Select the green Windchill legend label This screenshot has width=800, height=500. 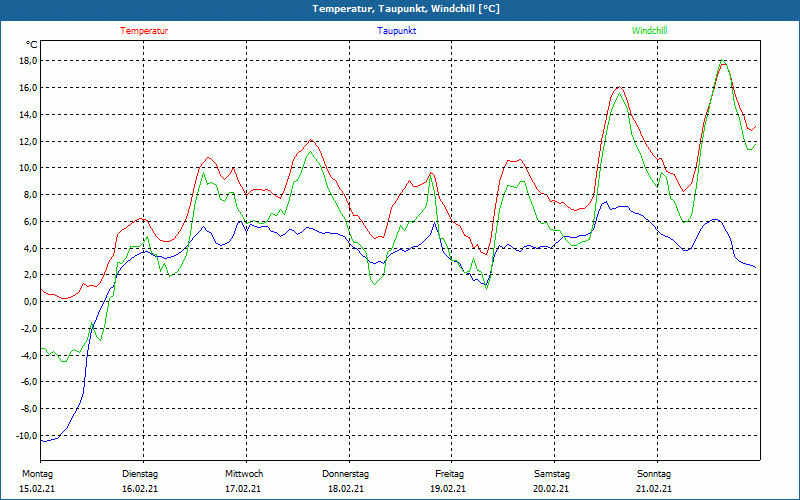[649, 31]
